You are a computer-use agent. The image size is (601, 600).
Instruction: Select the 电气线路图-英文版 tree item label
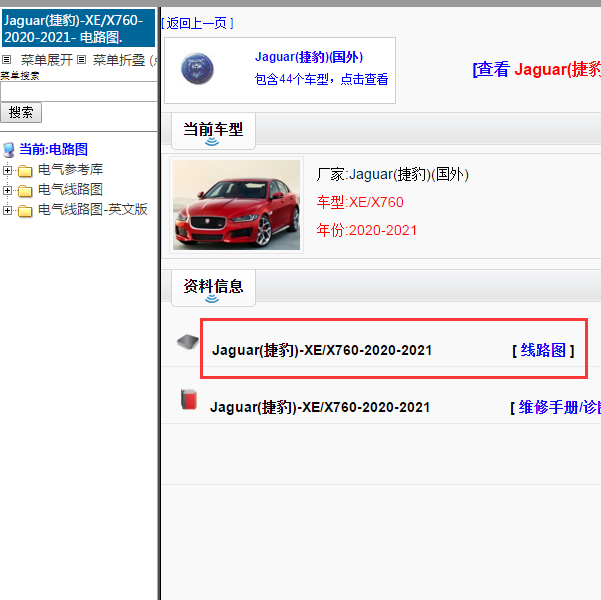coord(93,209)
